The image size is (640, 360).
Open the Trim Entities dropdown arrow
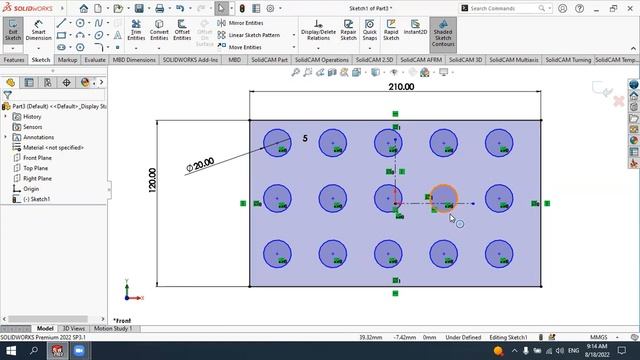(x=136, y=48)
